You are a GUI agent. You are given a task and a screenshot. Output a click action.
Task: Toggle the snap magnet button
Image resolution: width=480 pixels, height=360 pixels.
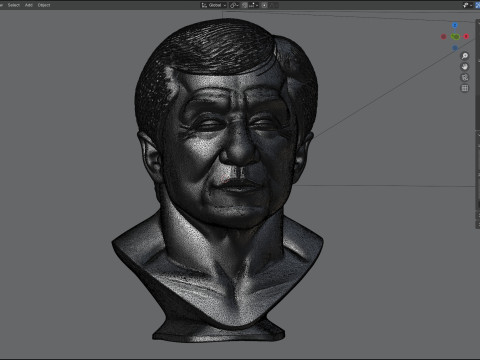(x=245, y=5)
